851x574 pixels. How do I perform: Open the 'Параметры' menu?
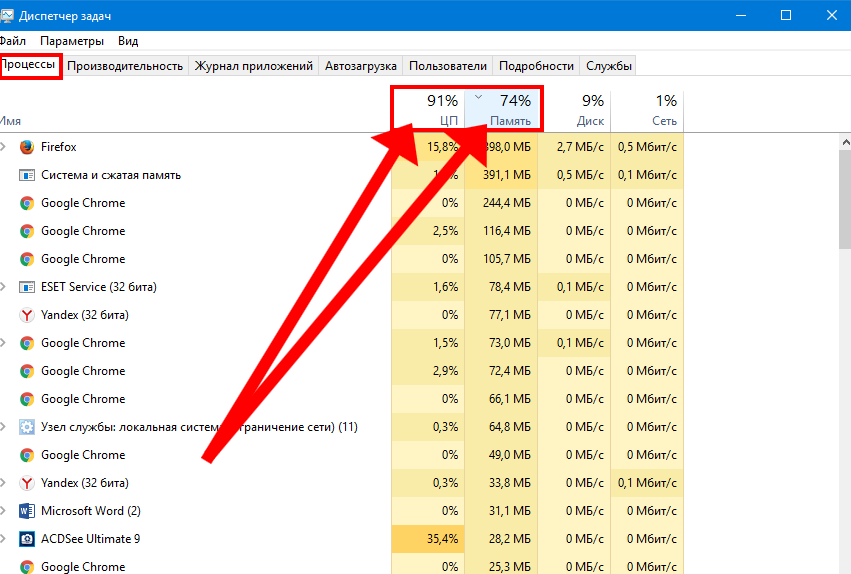point(72,41)
